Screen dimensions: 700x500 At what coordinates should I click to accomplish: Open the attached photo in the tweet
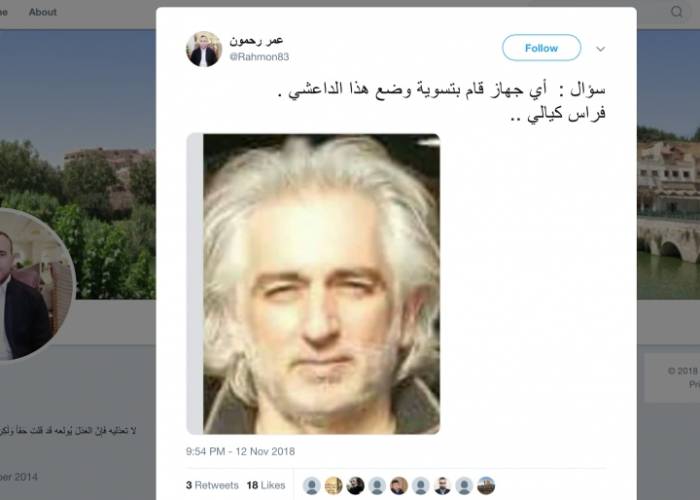pyautogui.click(x=313, y=284)
